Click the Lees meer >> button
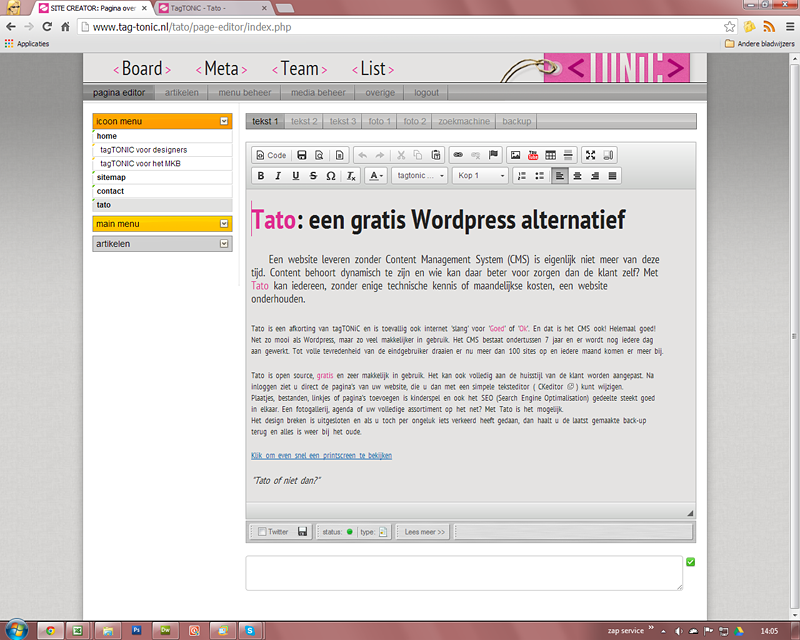Viewport: 800px width, 640px height. (x=424, y=532)
